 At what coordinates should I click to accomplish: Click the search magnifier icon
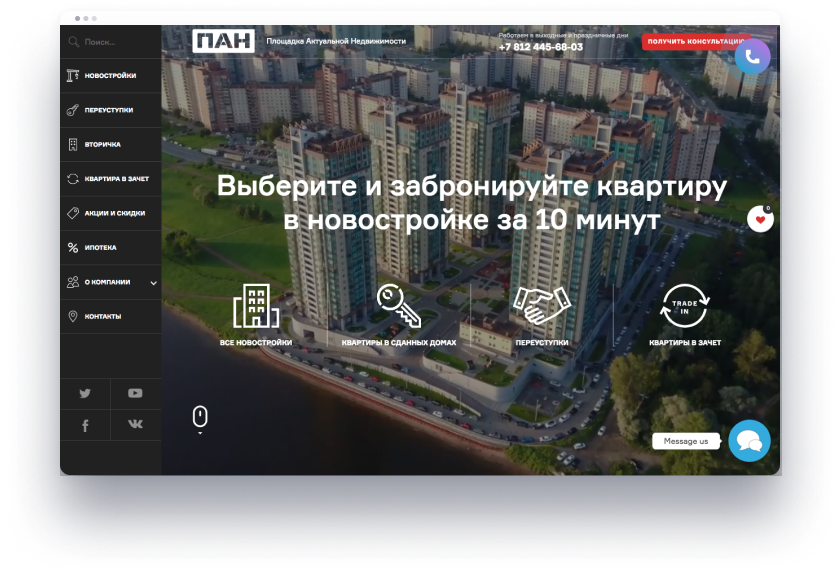[73, 41]
